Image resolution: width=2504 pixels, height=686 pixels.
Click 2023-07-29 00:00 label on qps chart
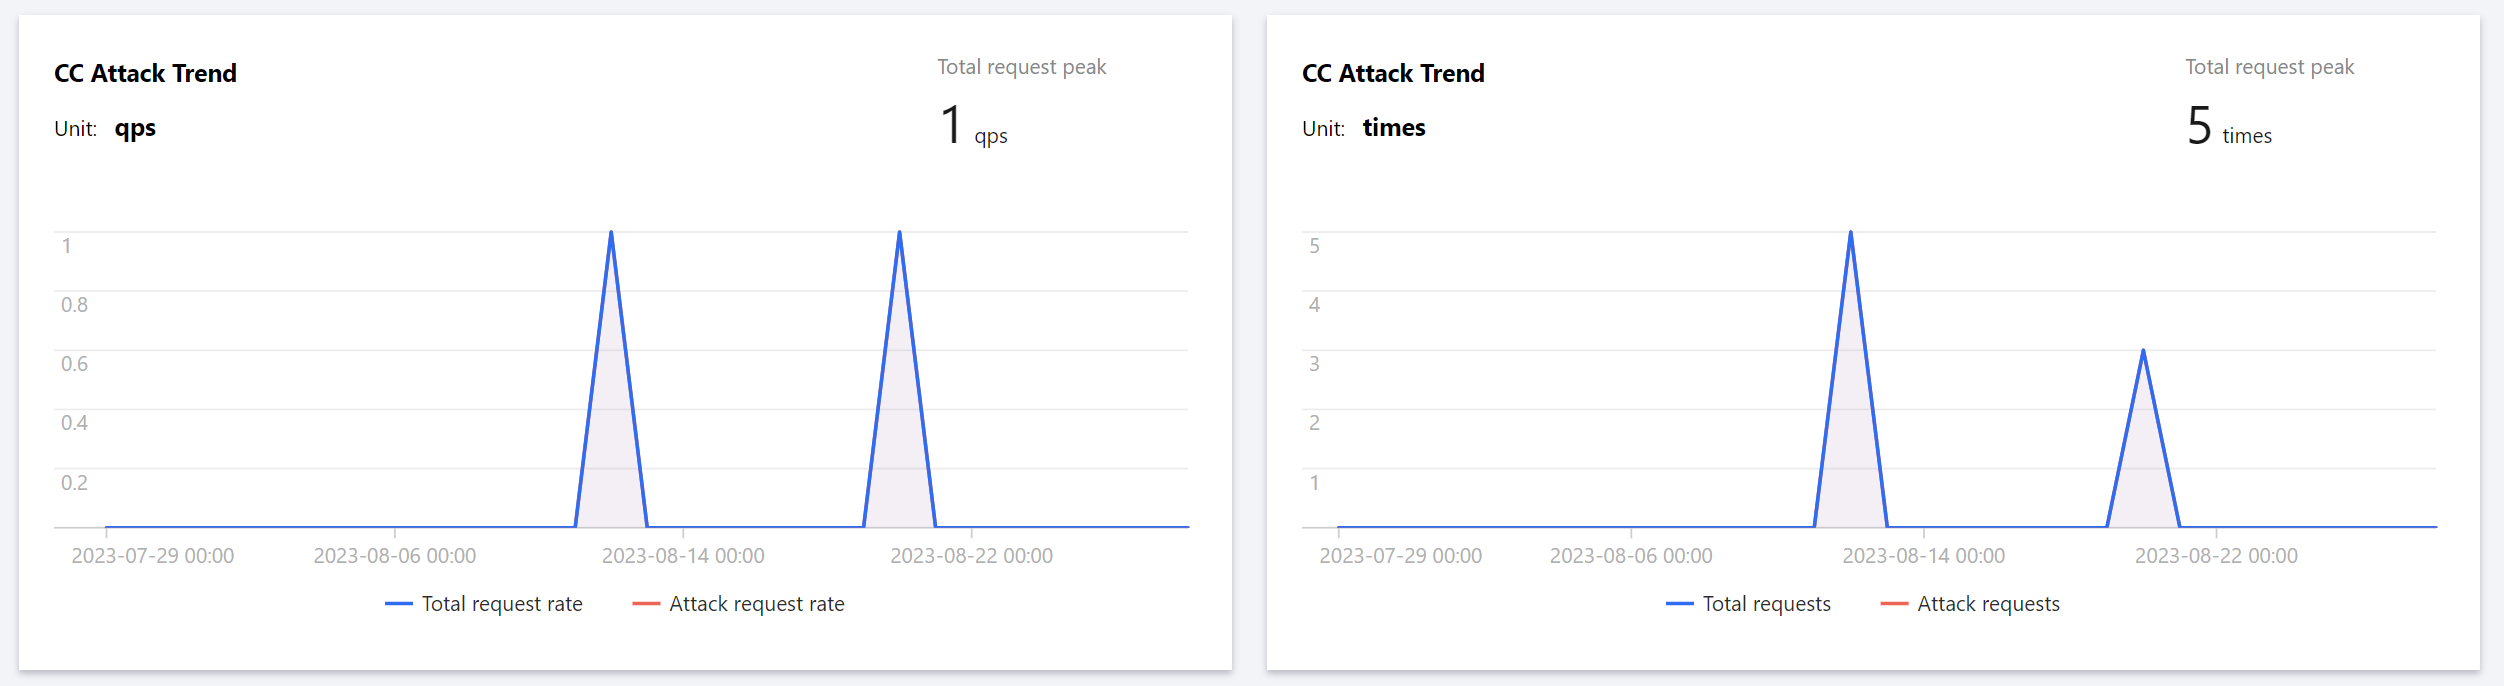[x=153, y=556]
